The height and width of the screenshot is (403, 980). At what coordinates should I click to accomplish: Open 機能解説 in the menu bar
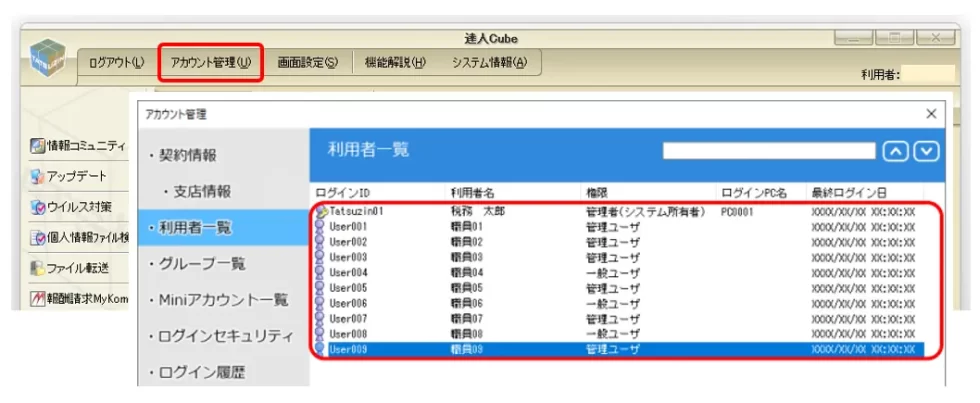pos(395,62)
